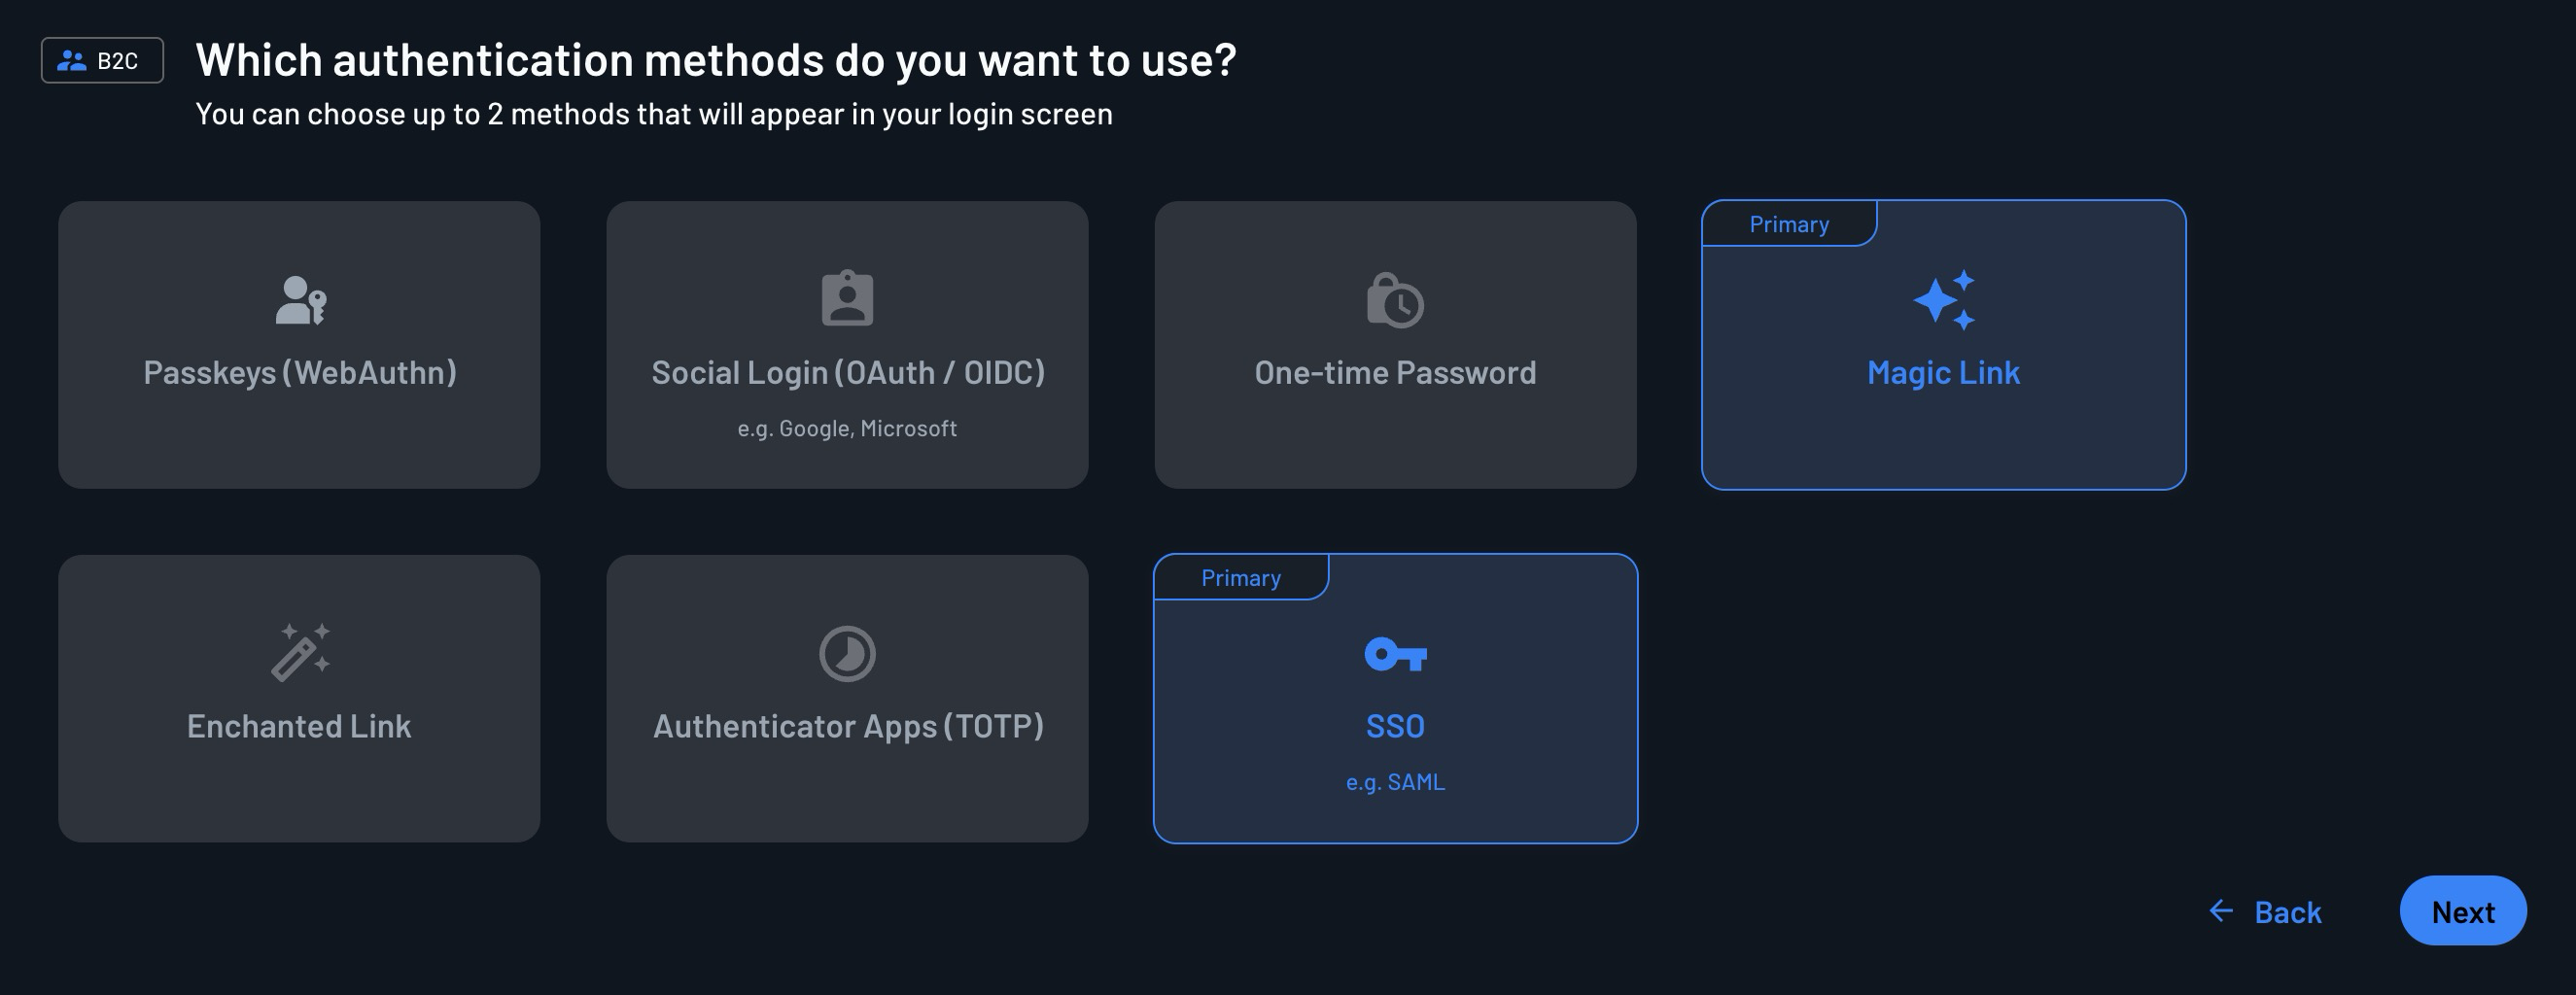Click the Primary tag on SSO card
Image resolution: width=2576 pixels, height=995 pixels.
[1241, 578]
